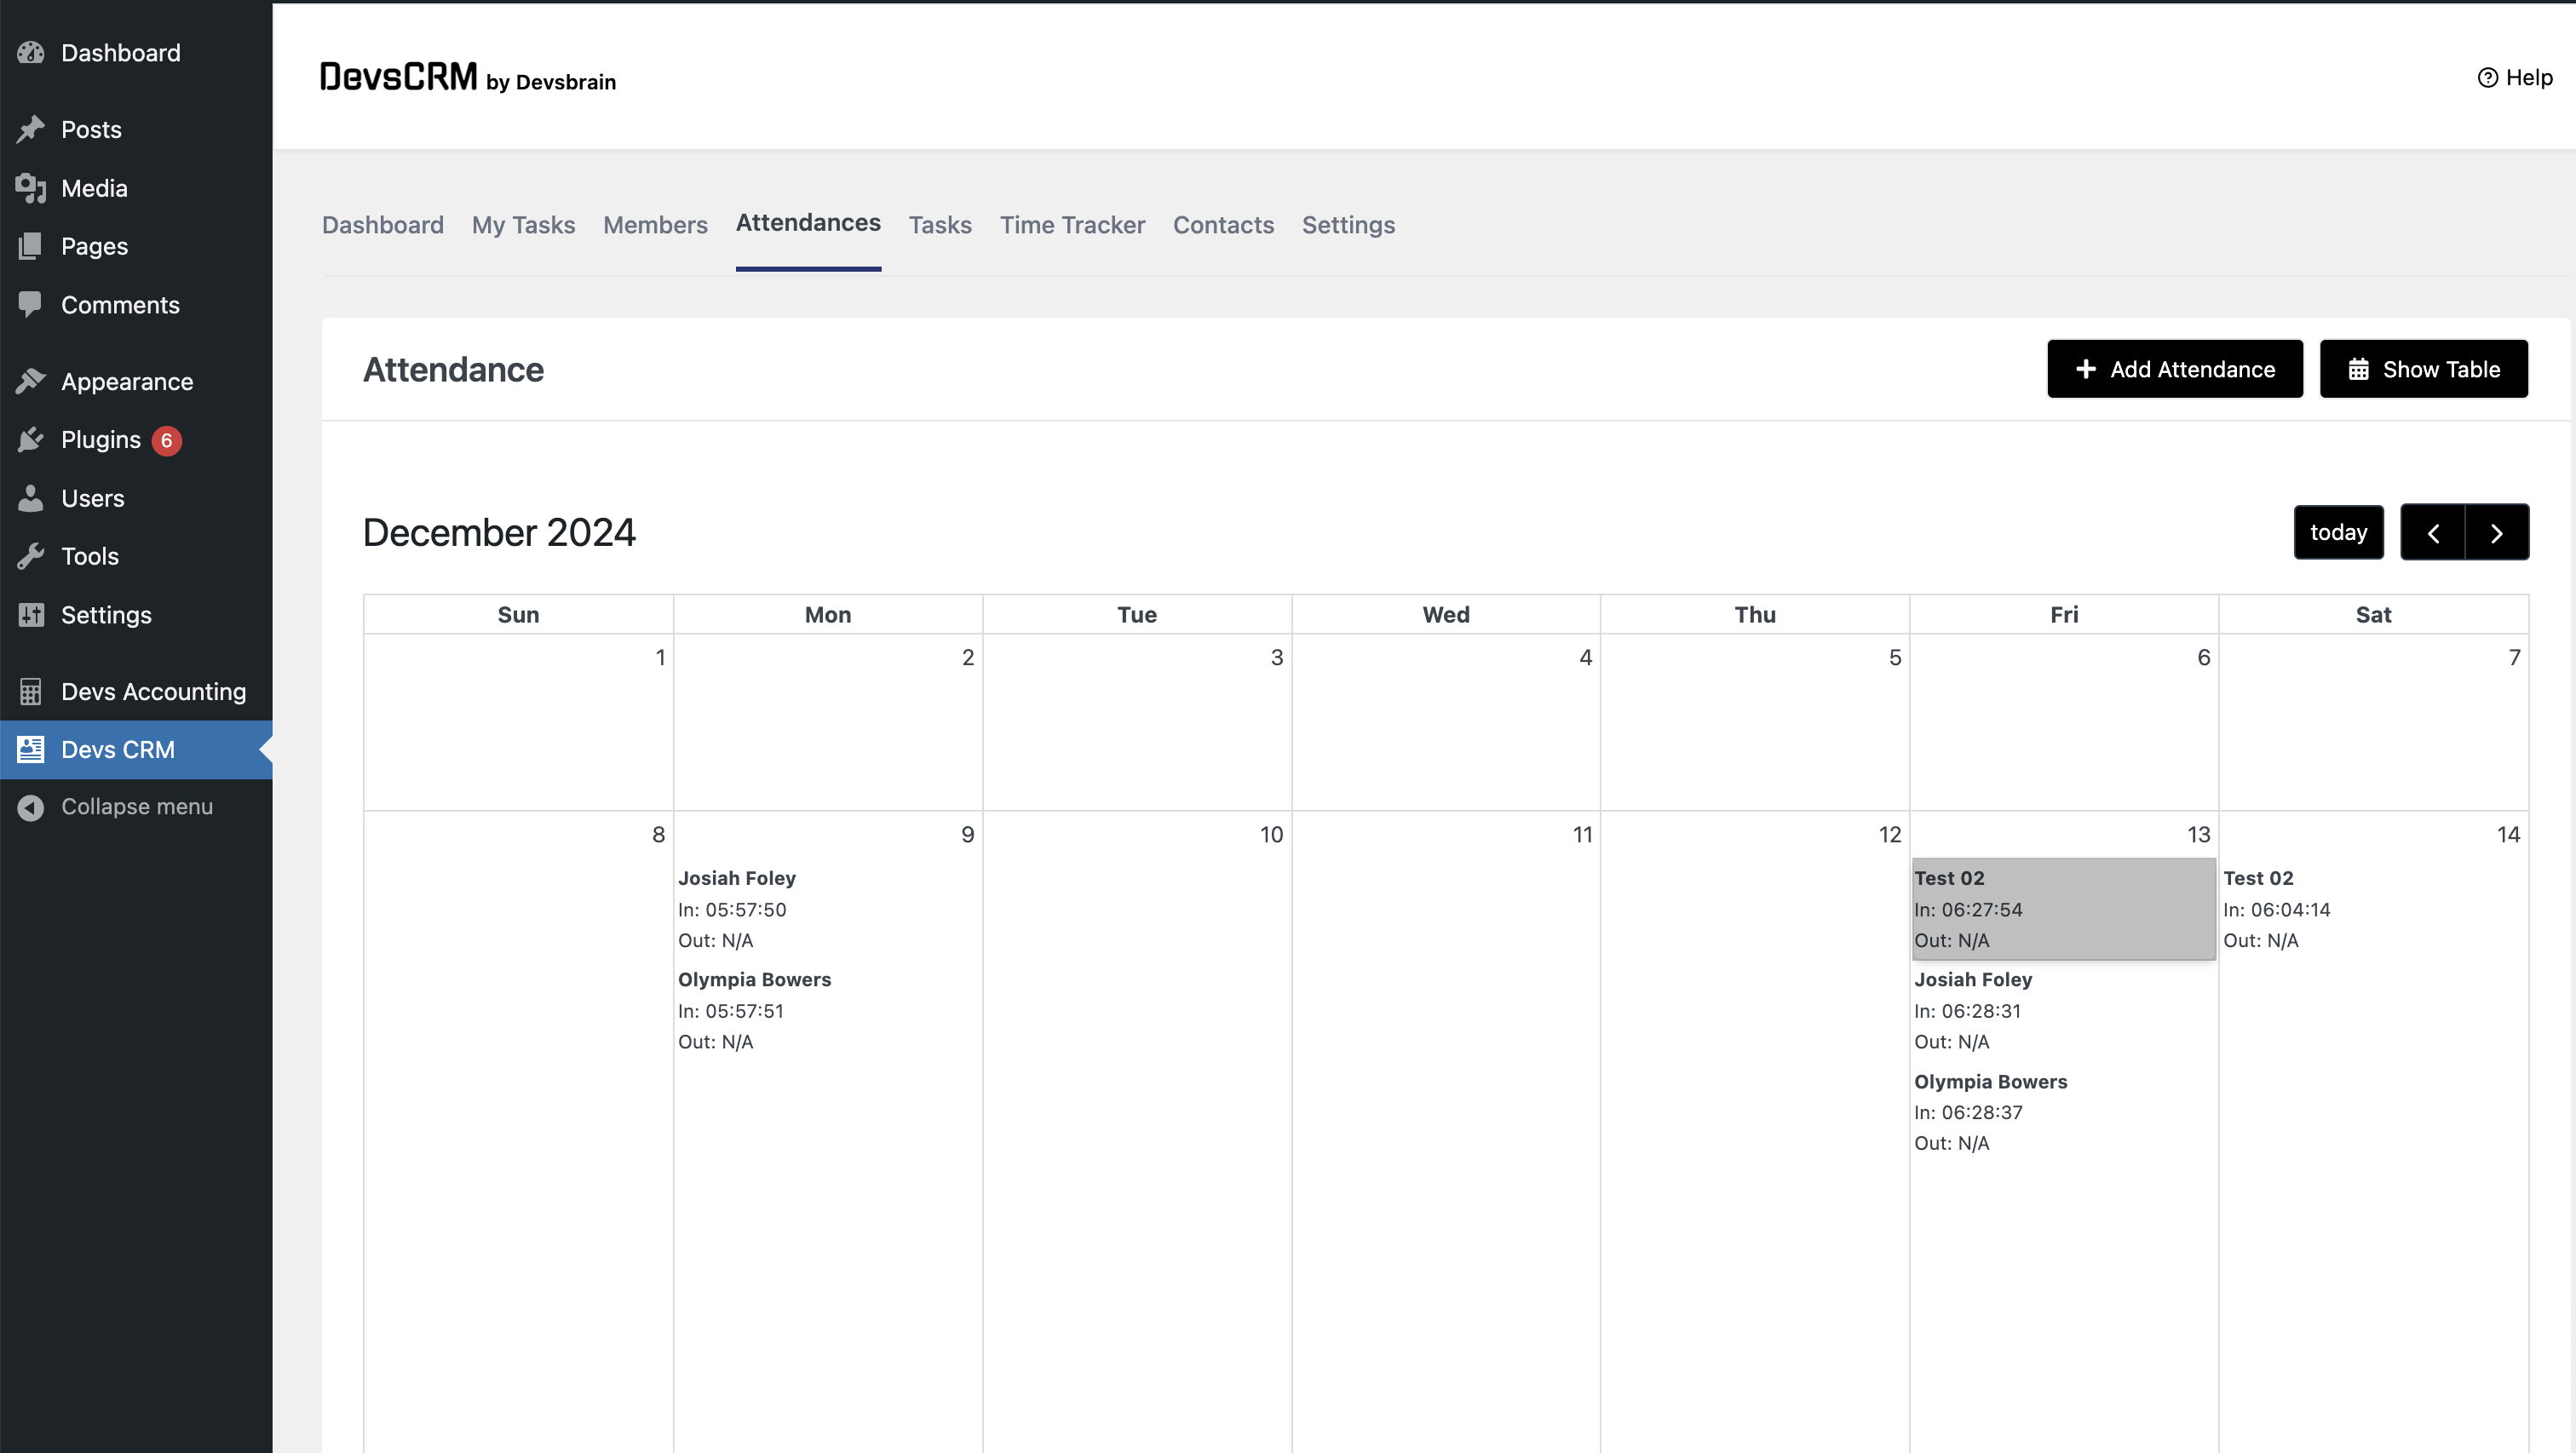Image resolution: width=2576 pixels, height=1453 pixels.
Task: Click the Plugins plug icon
Action: coord(31,440)
